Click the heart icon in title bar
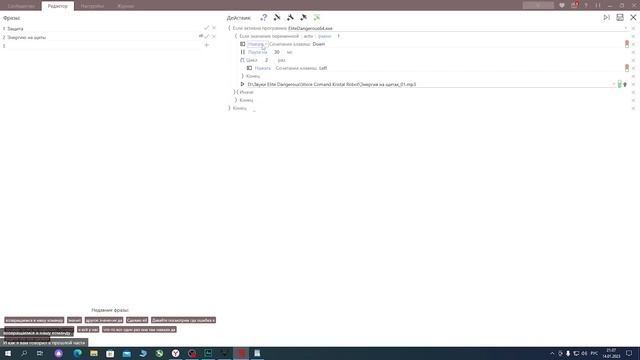Screen dimensions: 640x360 coord(562,6)
